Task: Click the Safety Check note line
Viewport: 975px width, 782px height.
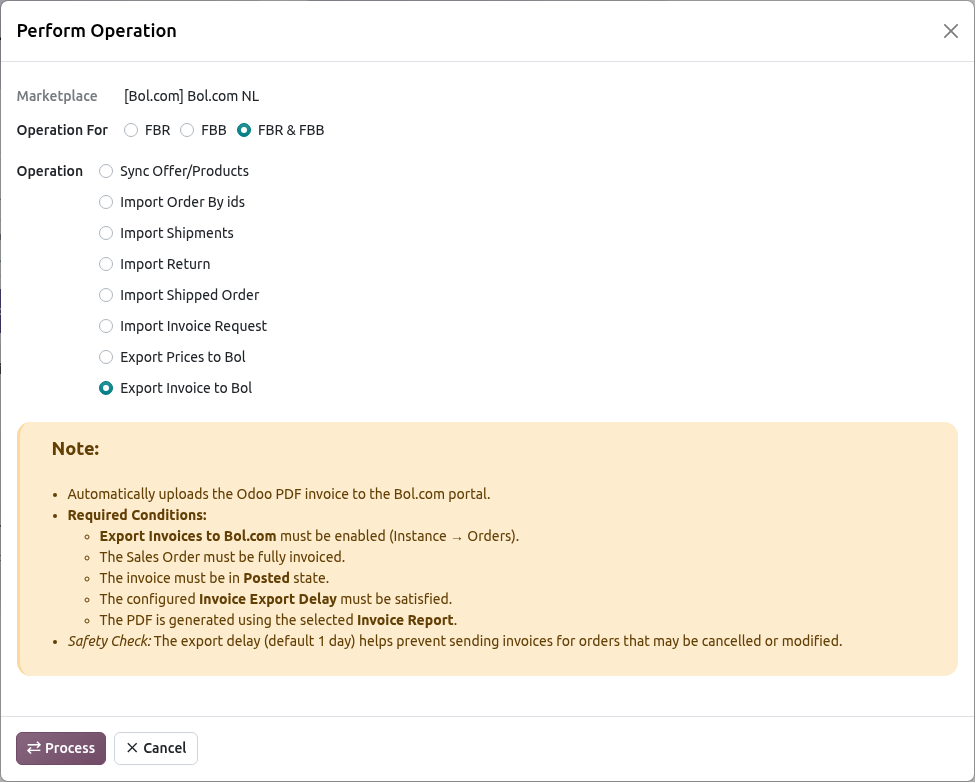Action: point(455,641)
